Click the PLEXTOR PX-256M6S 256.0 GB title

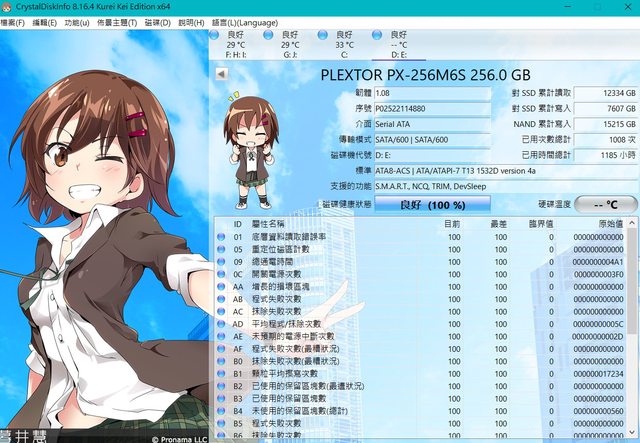pos(425,75)
